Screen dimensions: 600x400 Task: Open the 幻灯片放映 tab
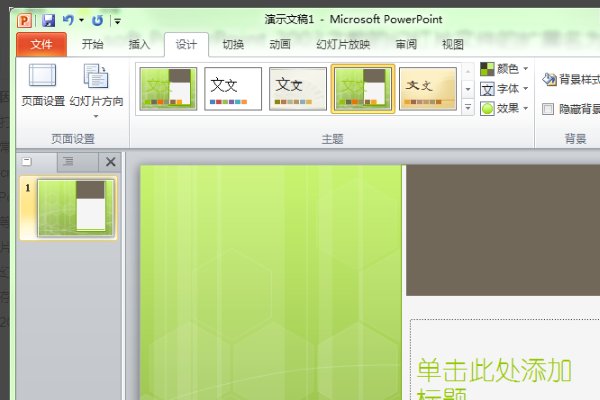tap(343, 44)
